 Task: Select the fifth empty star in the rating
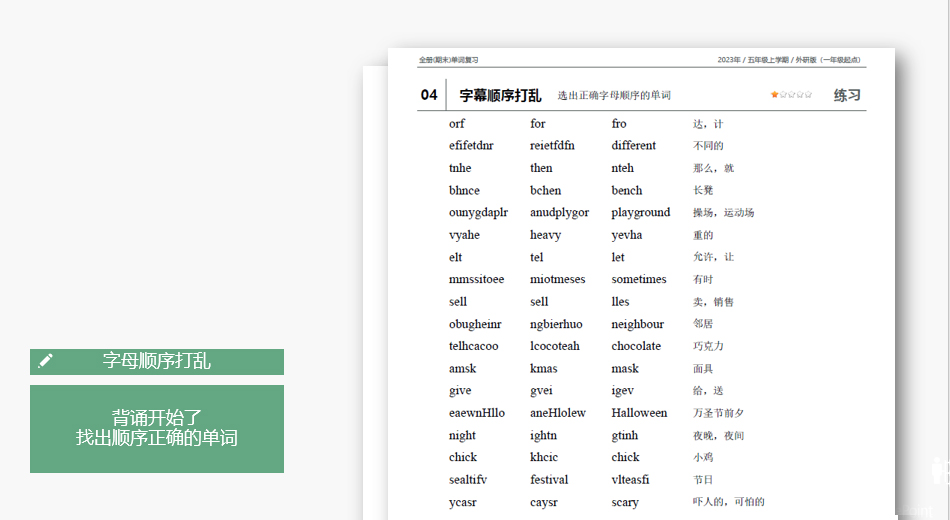click(x=808, y=95)
